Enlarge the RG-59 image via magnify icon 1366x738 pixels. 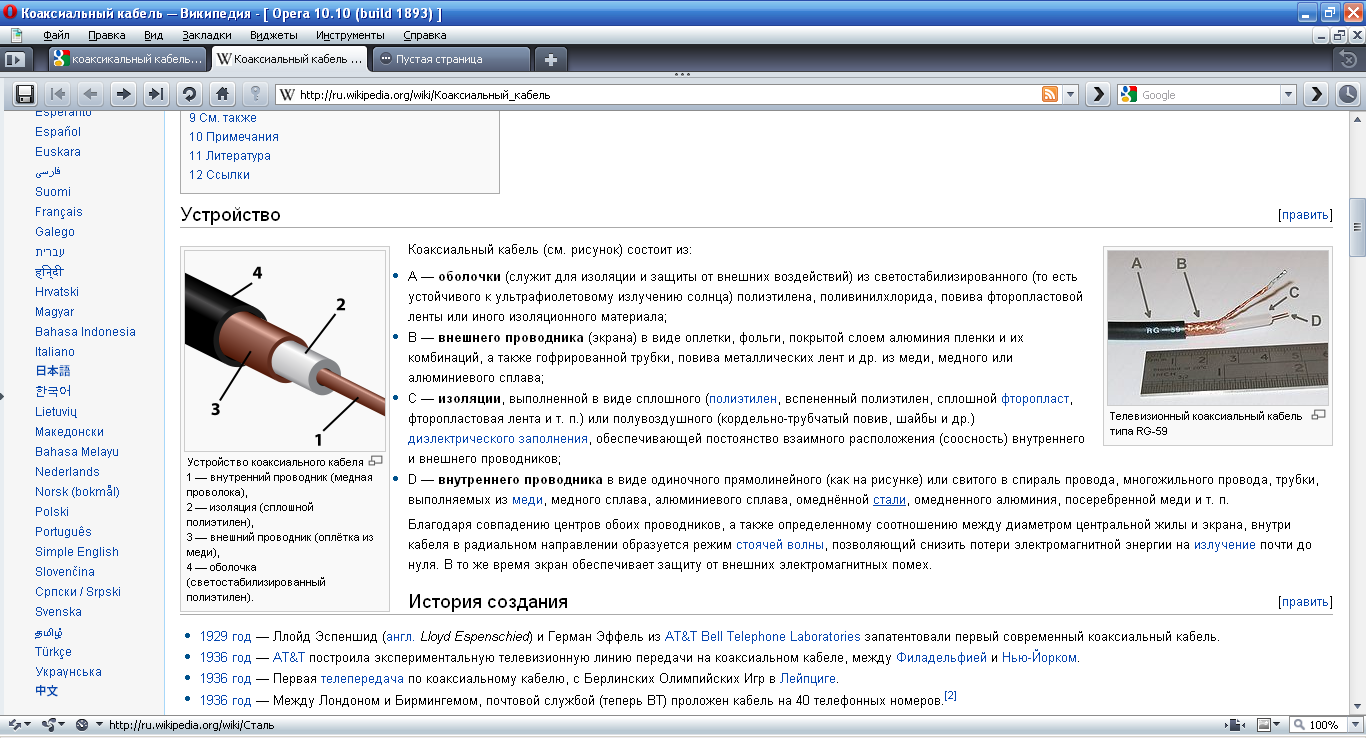1318,415
